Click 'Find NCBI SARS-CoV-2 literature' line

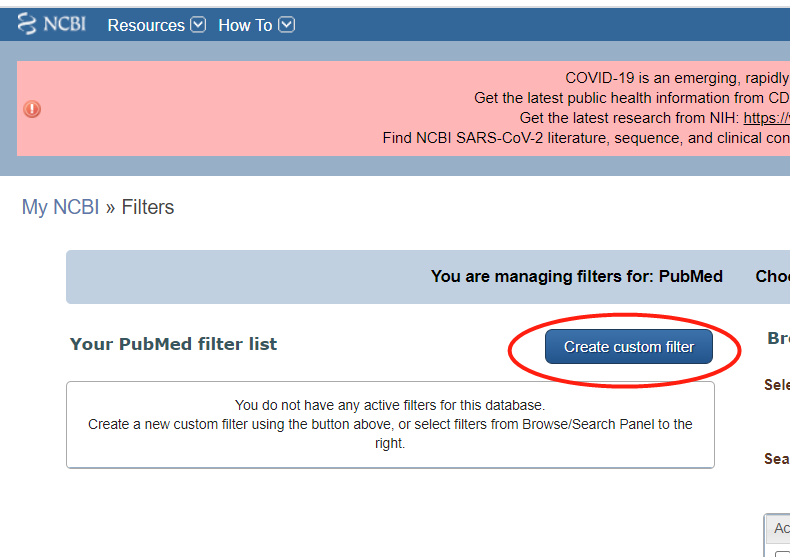click(x=586, y=138)
